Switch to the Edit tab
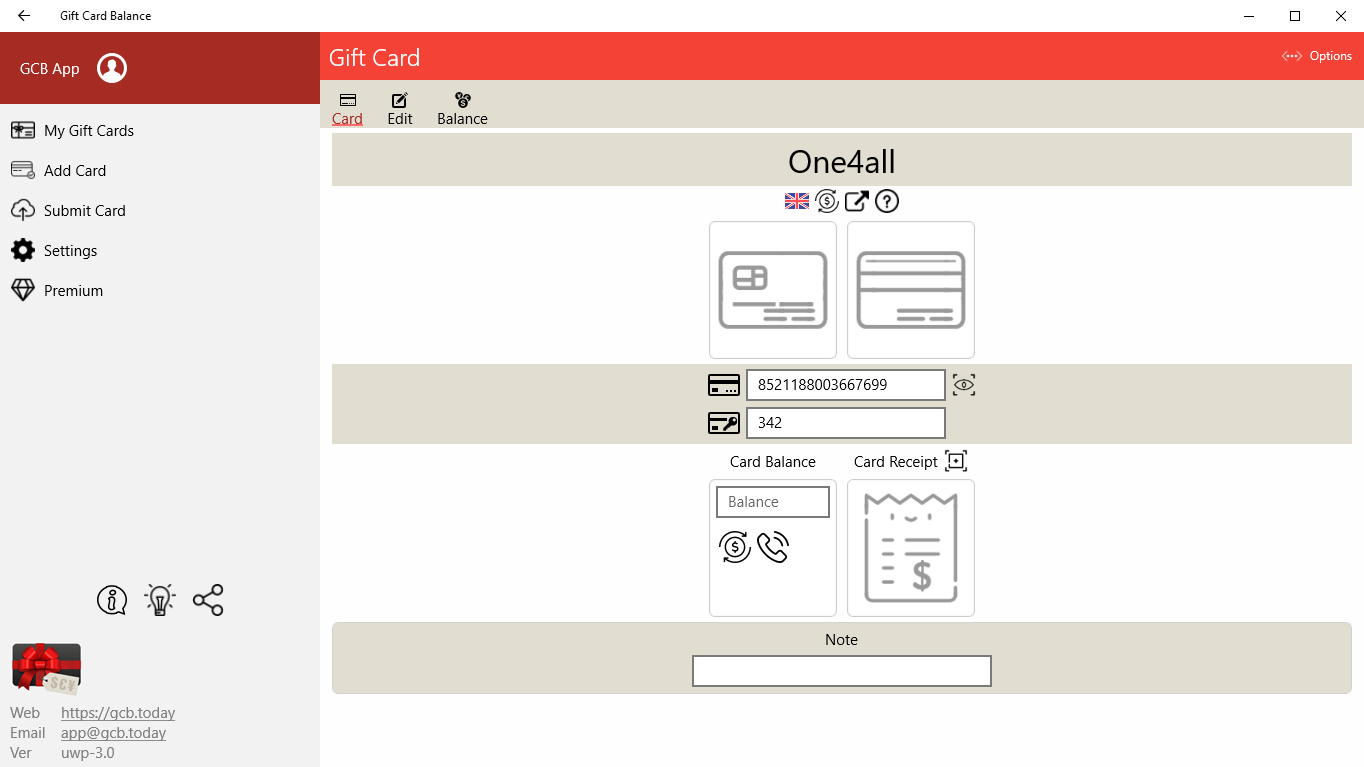 pyautogui.click(x=399, y=107)
